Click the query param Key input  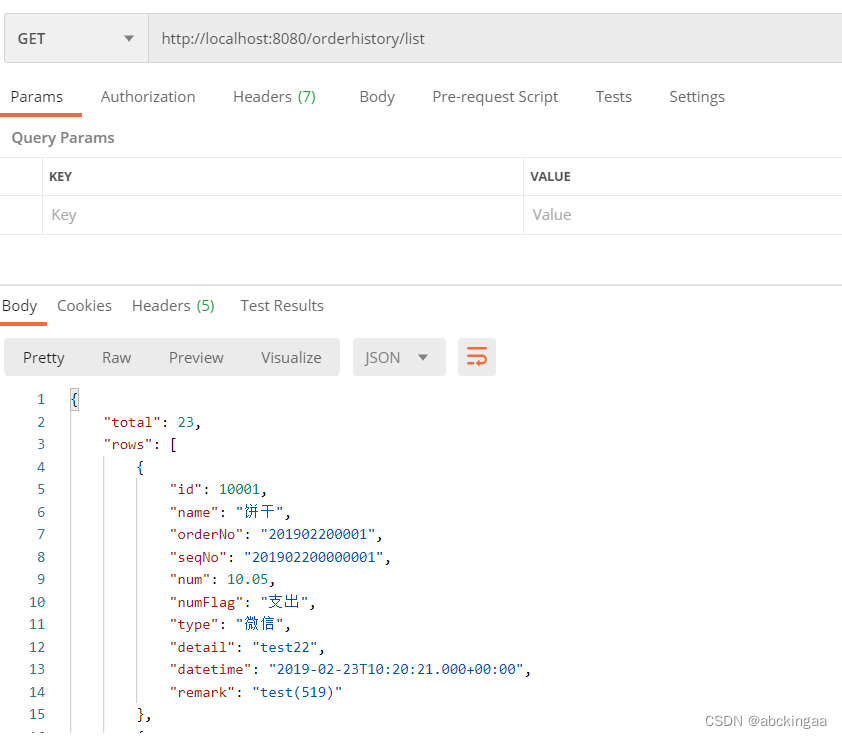(x=282, y=215)
